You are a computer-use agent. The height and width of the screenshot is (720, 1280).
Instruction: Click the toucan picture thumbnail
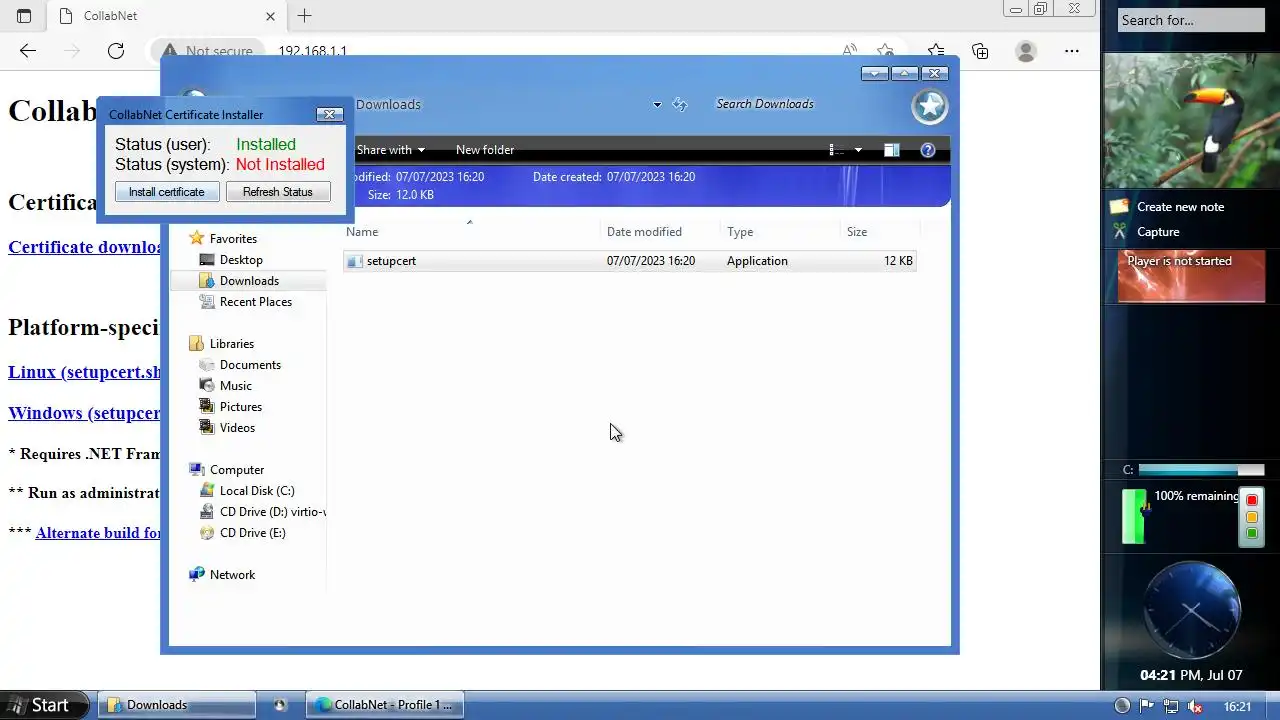(1191, 121)
